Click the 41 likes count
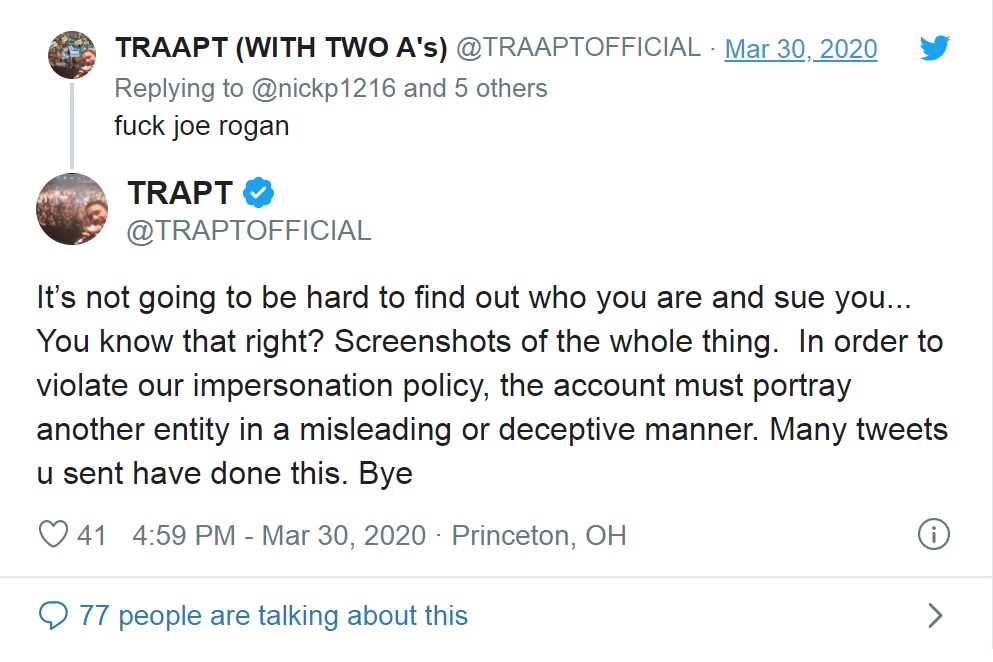This screenshot has height=662, width=993. click(x=91, y=535)
